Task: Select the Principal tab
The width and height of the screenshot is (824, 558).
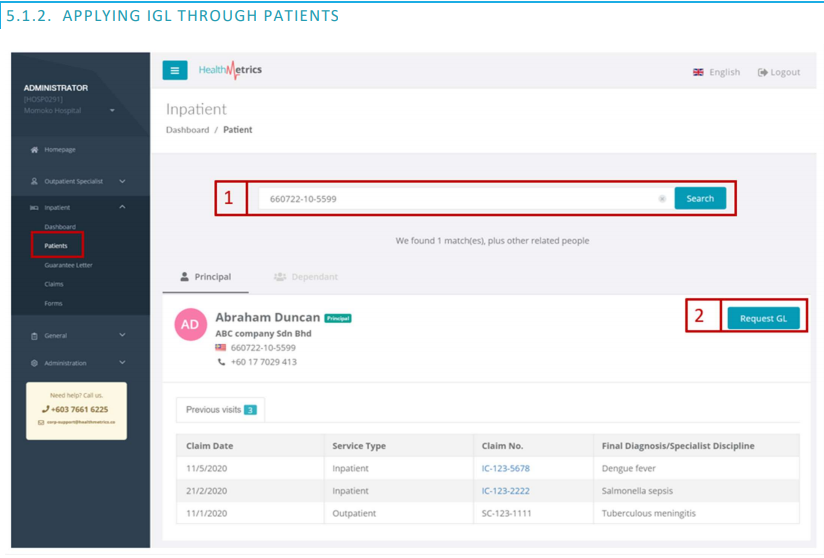Action: click(205, 277)
